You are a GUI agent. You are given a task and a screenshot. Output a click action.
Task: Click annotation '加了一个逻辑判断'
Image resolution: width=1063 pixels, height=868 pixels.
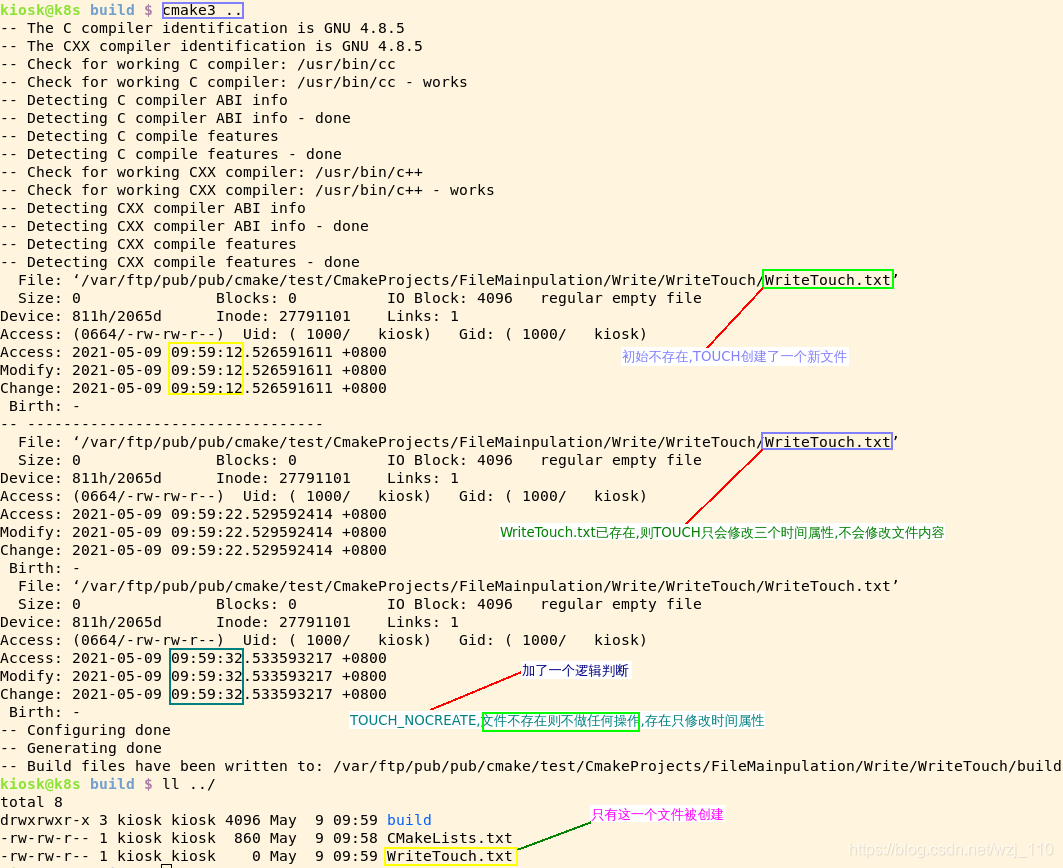pyautogui.click(x=575, y=671)
